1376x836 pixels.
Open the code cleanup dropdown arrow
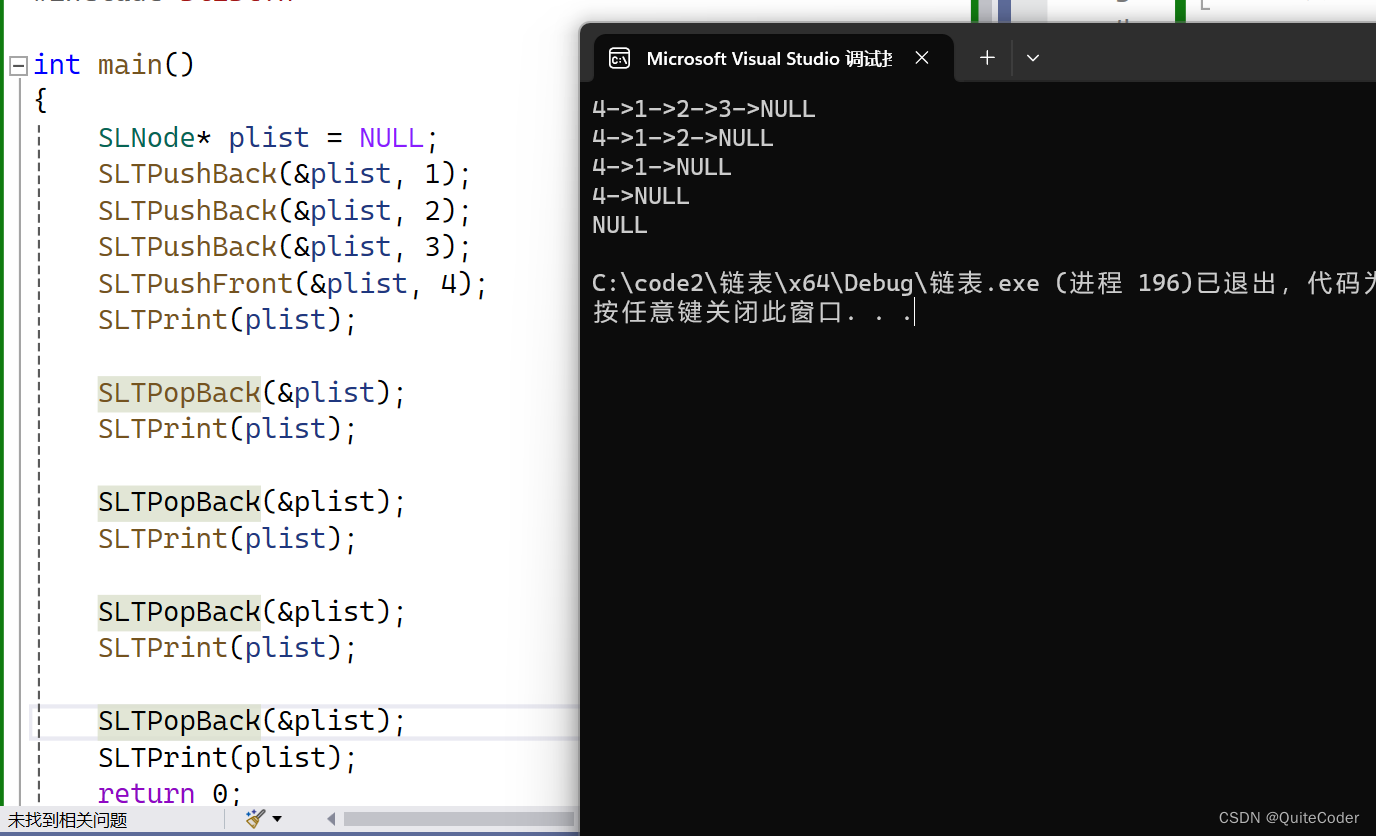pyautogui.click(x=277, y=819)
